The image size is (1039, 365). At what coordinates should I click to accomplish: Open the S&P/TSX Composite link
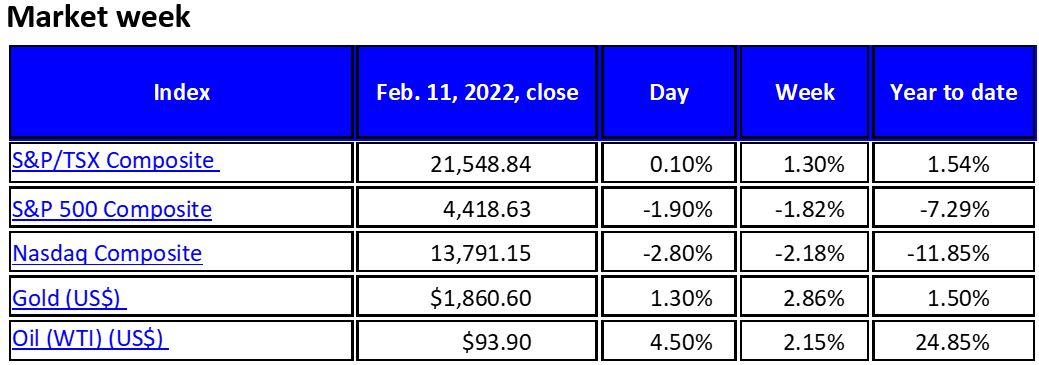click(116, 161)
